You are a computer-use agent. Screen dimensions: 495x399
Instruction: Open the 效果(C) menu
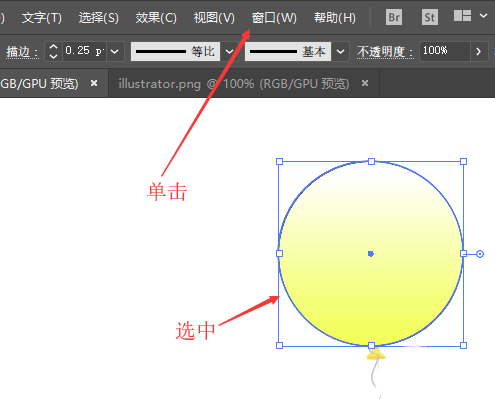[x=156, y=17]
